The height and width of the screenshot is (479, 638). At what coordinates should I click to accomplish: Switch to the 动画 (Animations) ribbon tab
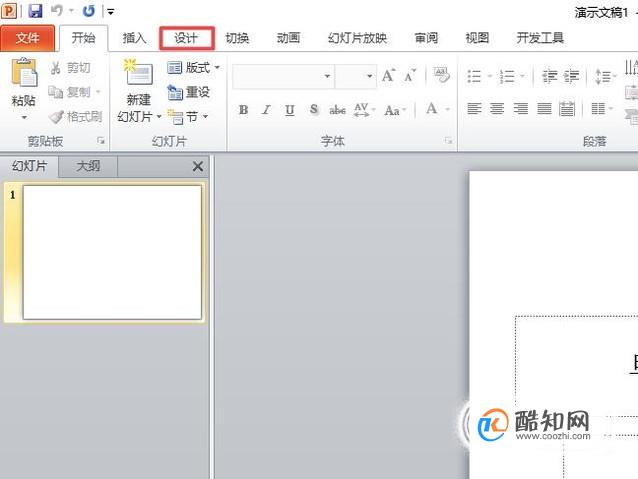click(288, 38)
